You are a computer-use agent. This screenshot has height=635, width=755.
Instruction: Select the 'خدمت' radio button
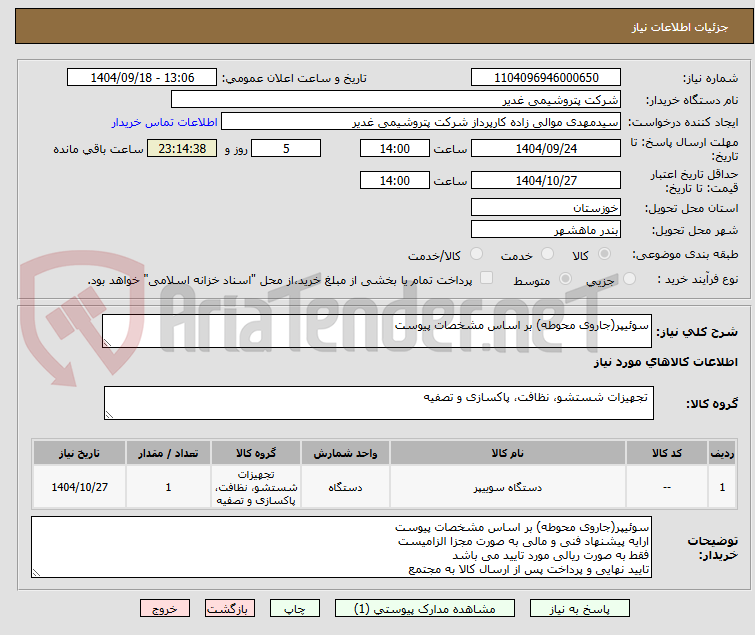[x=547, y=254]
